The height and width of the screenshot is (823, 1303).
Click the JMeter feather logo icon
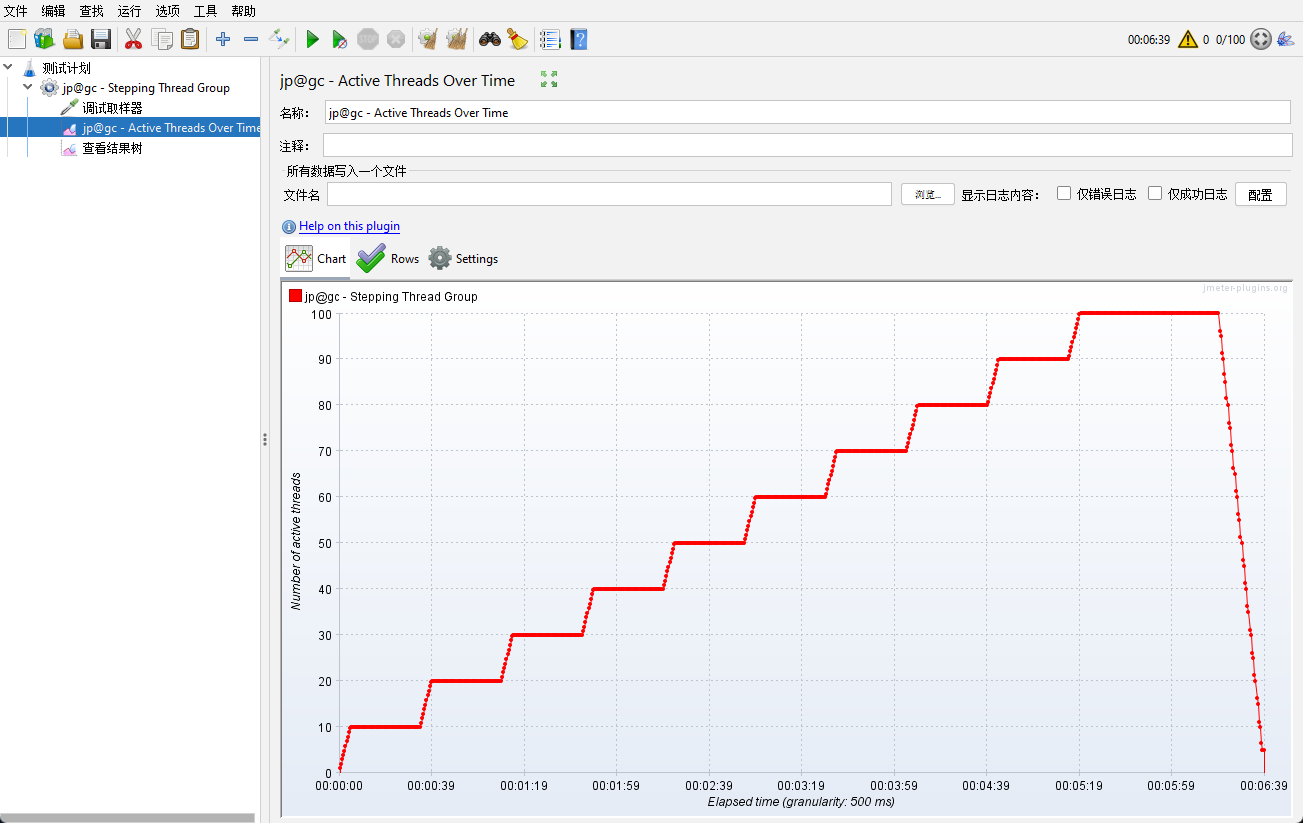coord(1286,39)
